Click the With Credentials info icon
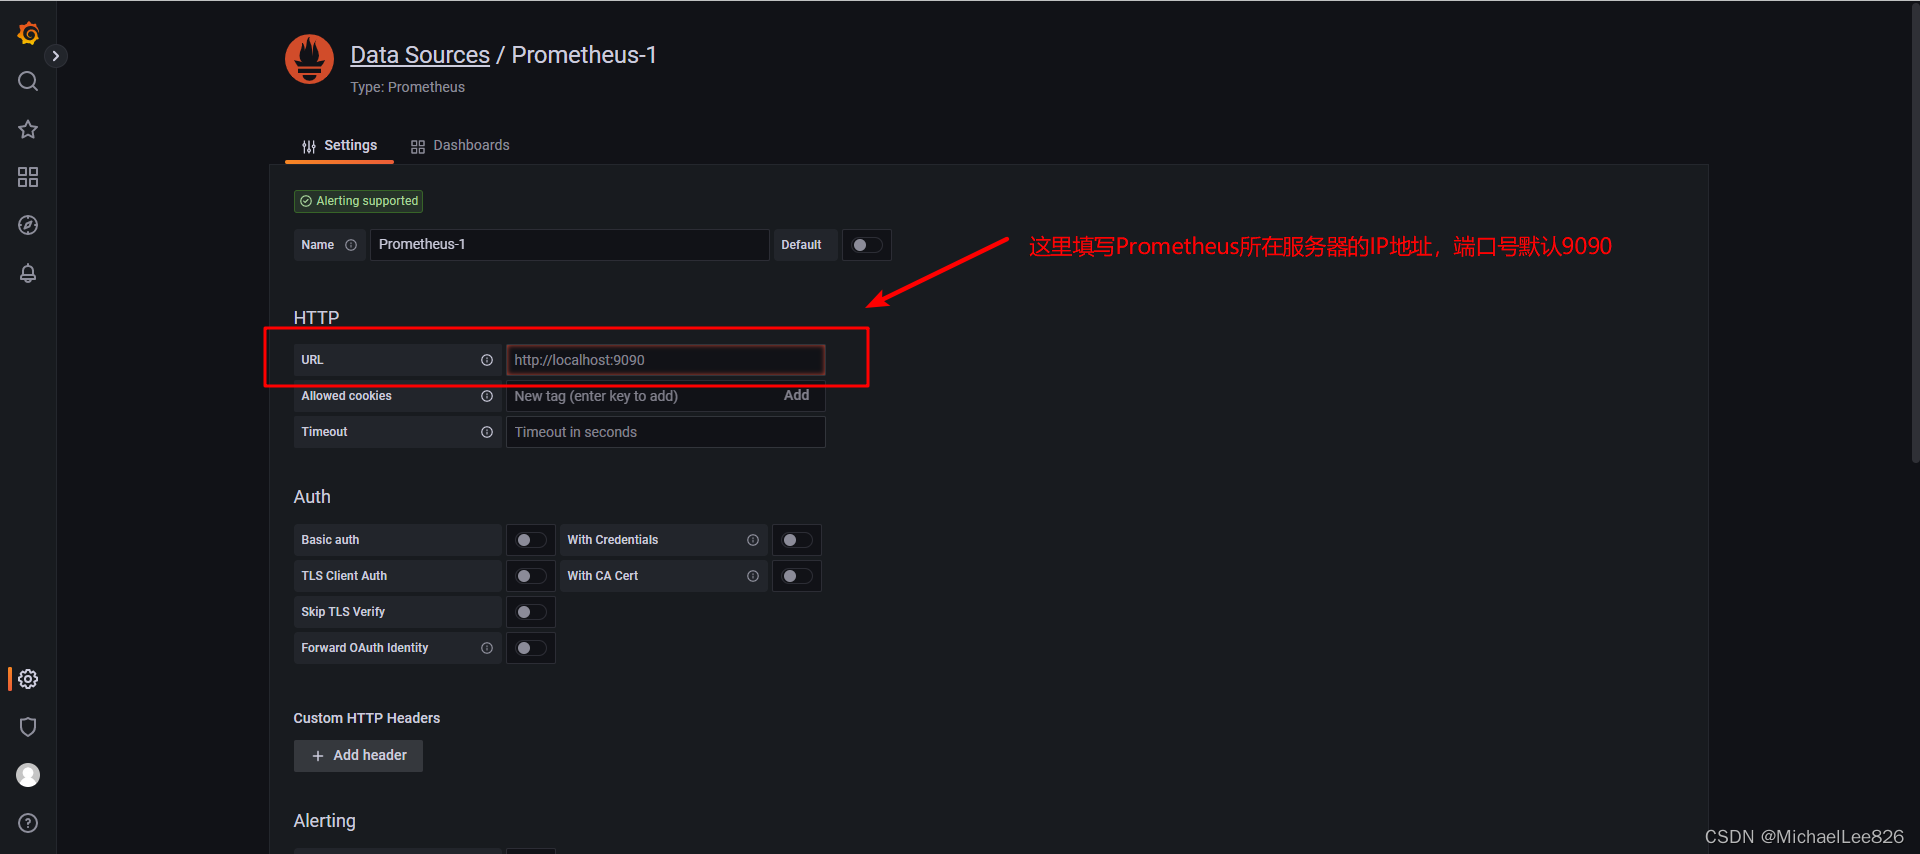1920x854 pixels. 753,540
